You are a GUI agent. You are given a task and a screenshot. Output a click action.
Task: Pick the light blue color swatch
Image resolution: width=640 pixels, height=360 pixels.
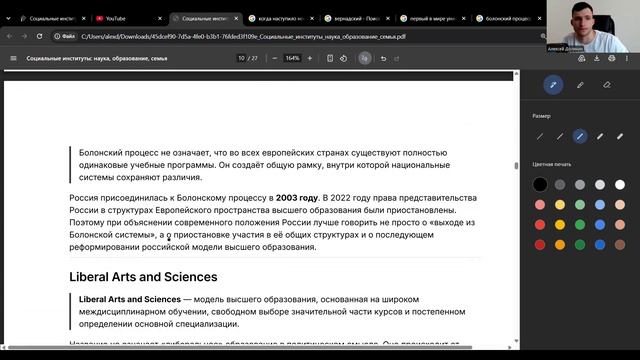tap(600, 204)
